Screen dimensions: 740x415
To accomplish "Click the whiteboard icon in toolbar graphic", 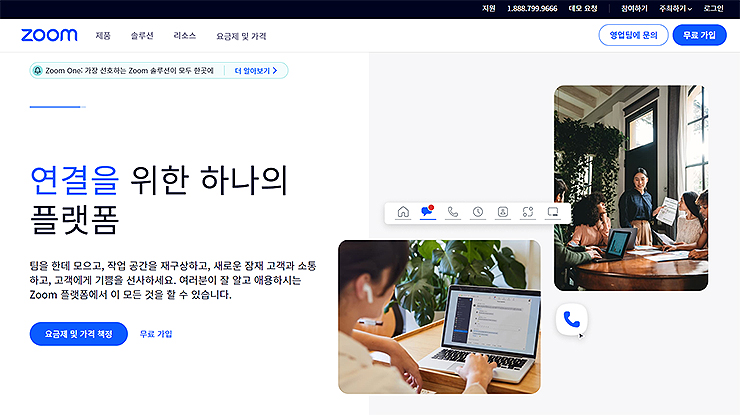I will (x=553, y=212).
